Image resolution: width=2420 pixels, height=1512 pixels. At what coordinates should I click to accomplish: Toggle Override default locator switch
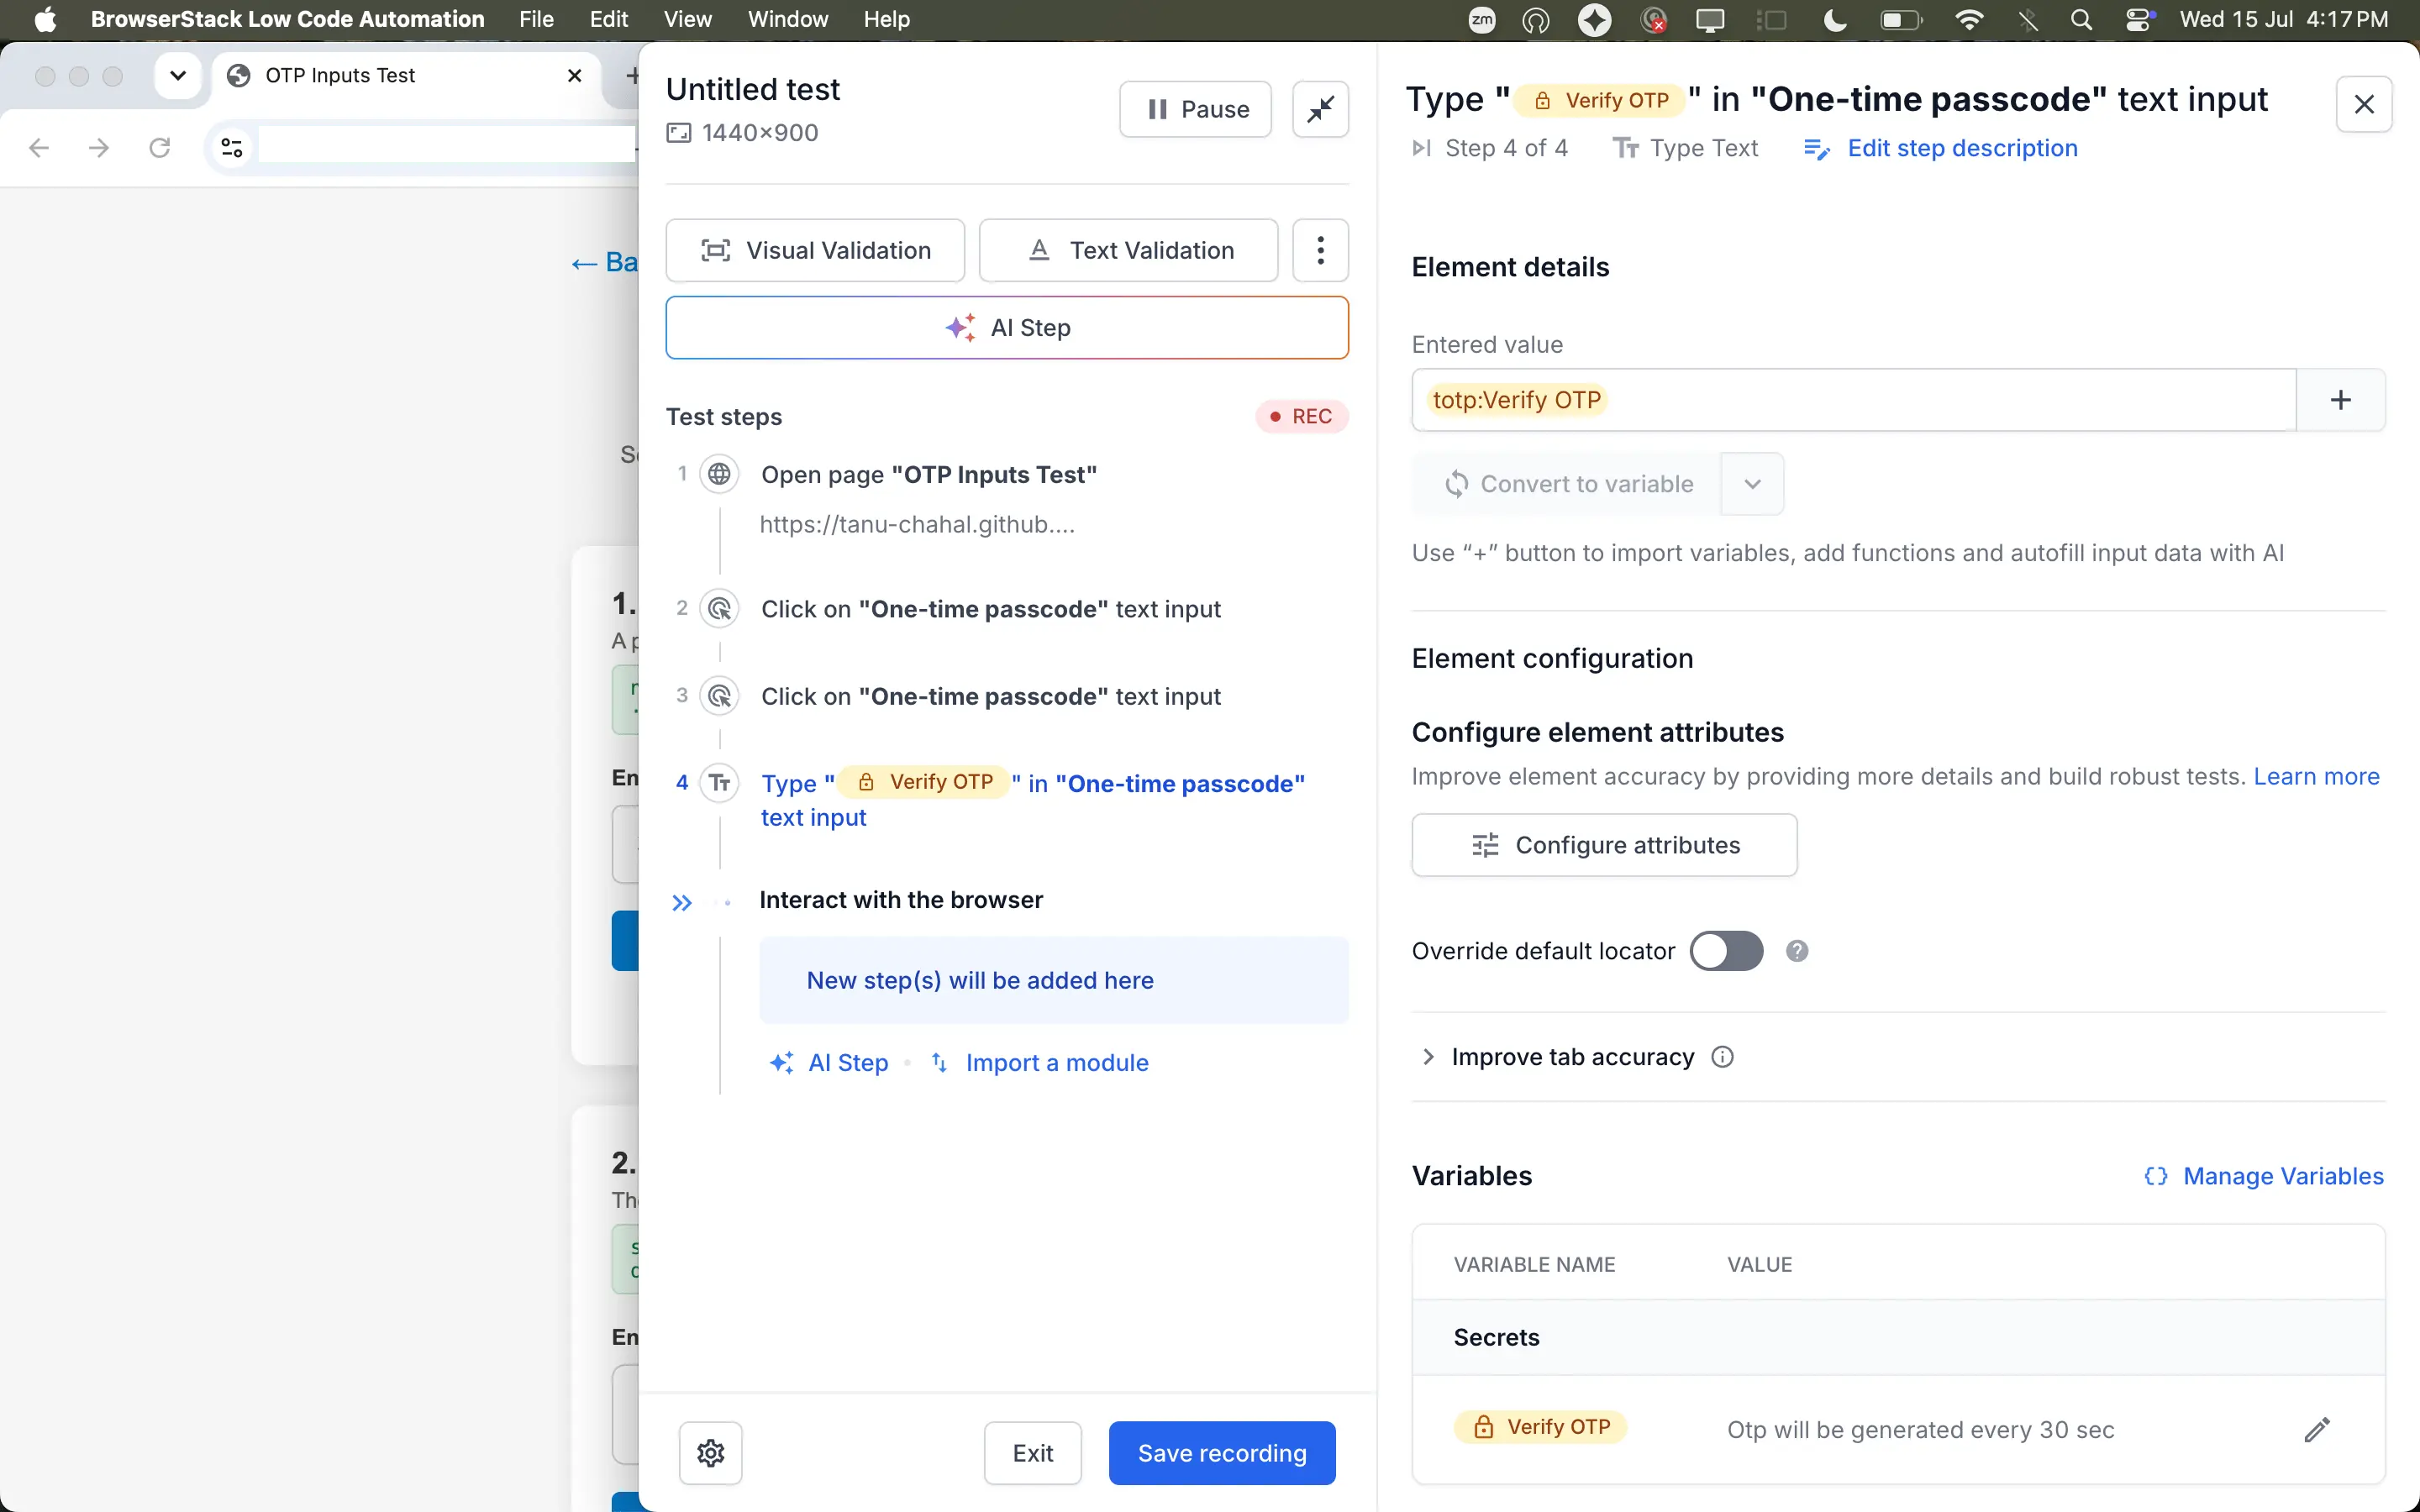[x=1726, y=951]
